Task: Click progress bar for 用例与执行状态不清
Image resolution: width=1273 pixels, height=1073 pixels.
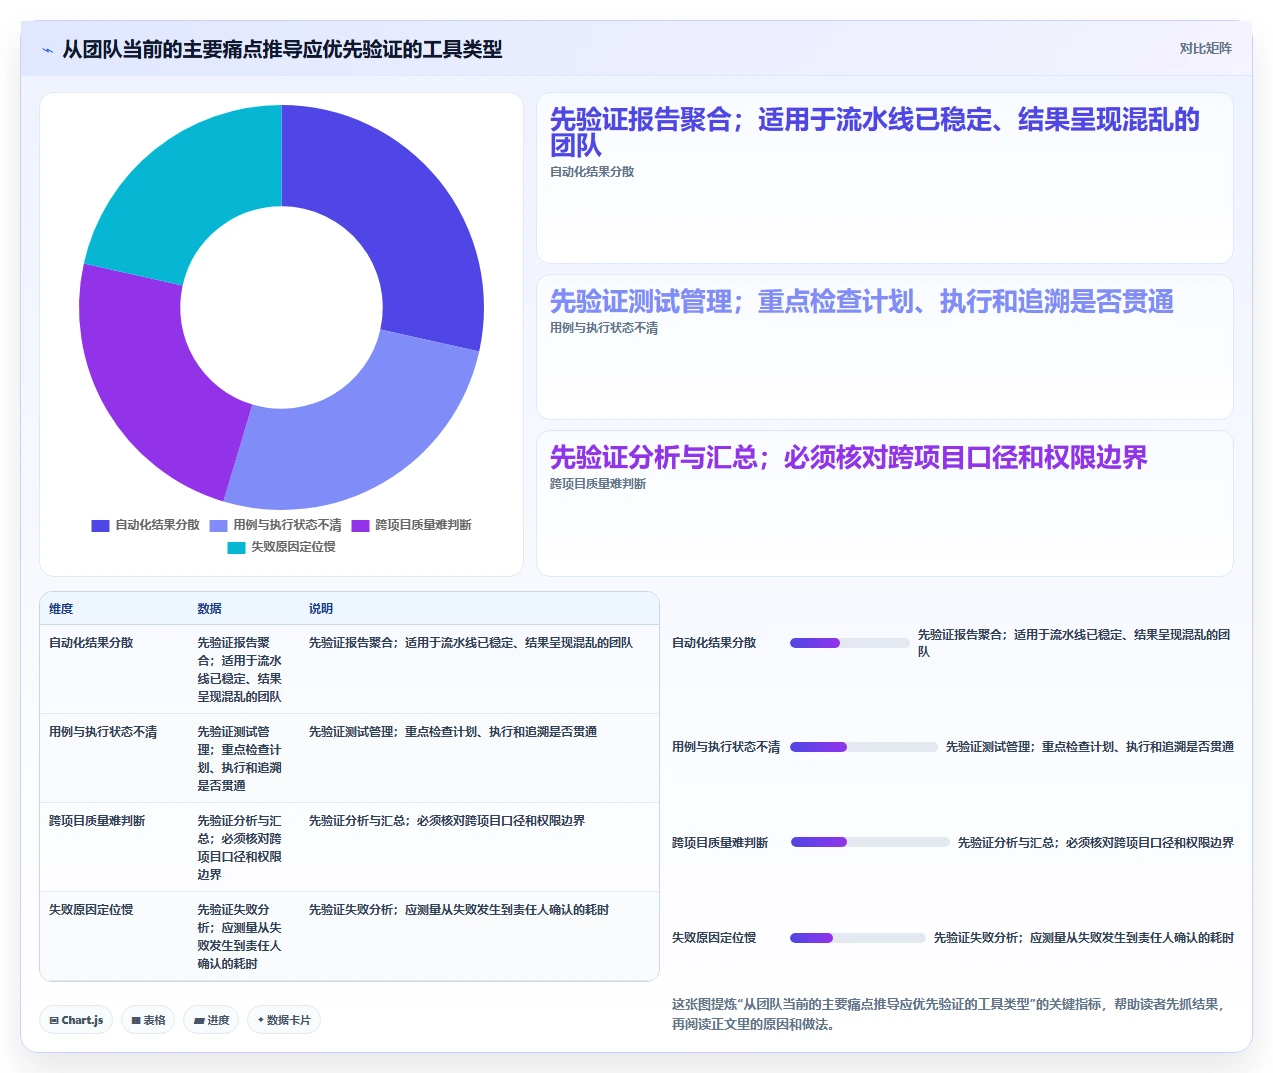Action: pyautogui.click(x=864, y=747)
